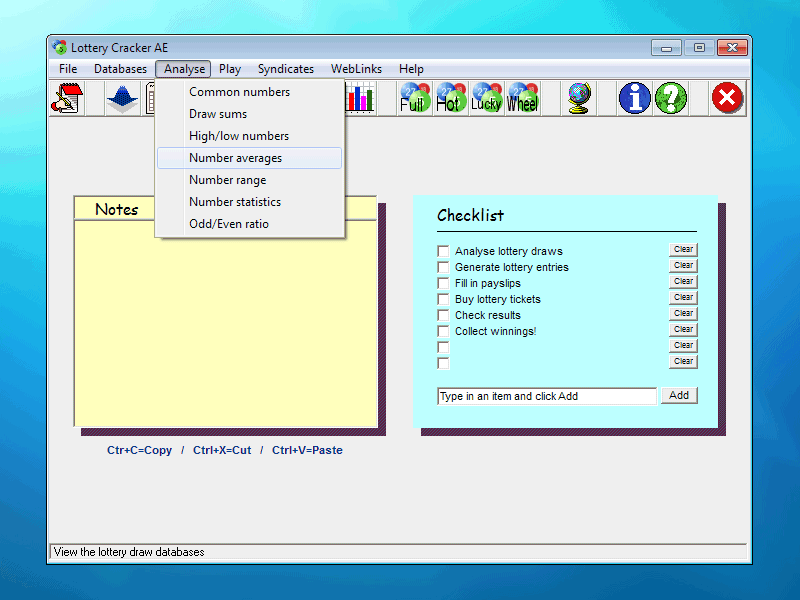Click the blue pyramid toolbar icon
The width and height of the screenshot is (800, 600).
pos(122,98)
